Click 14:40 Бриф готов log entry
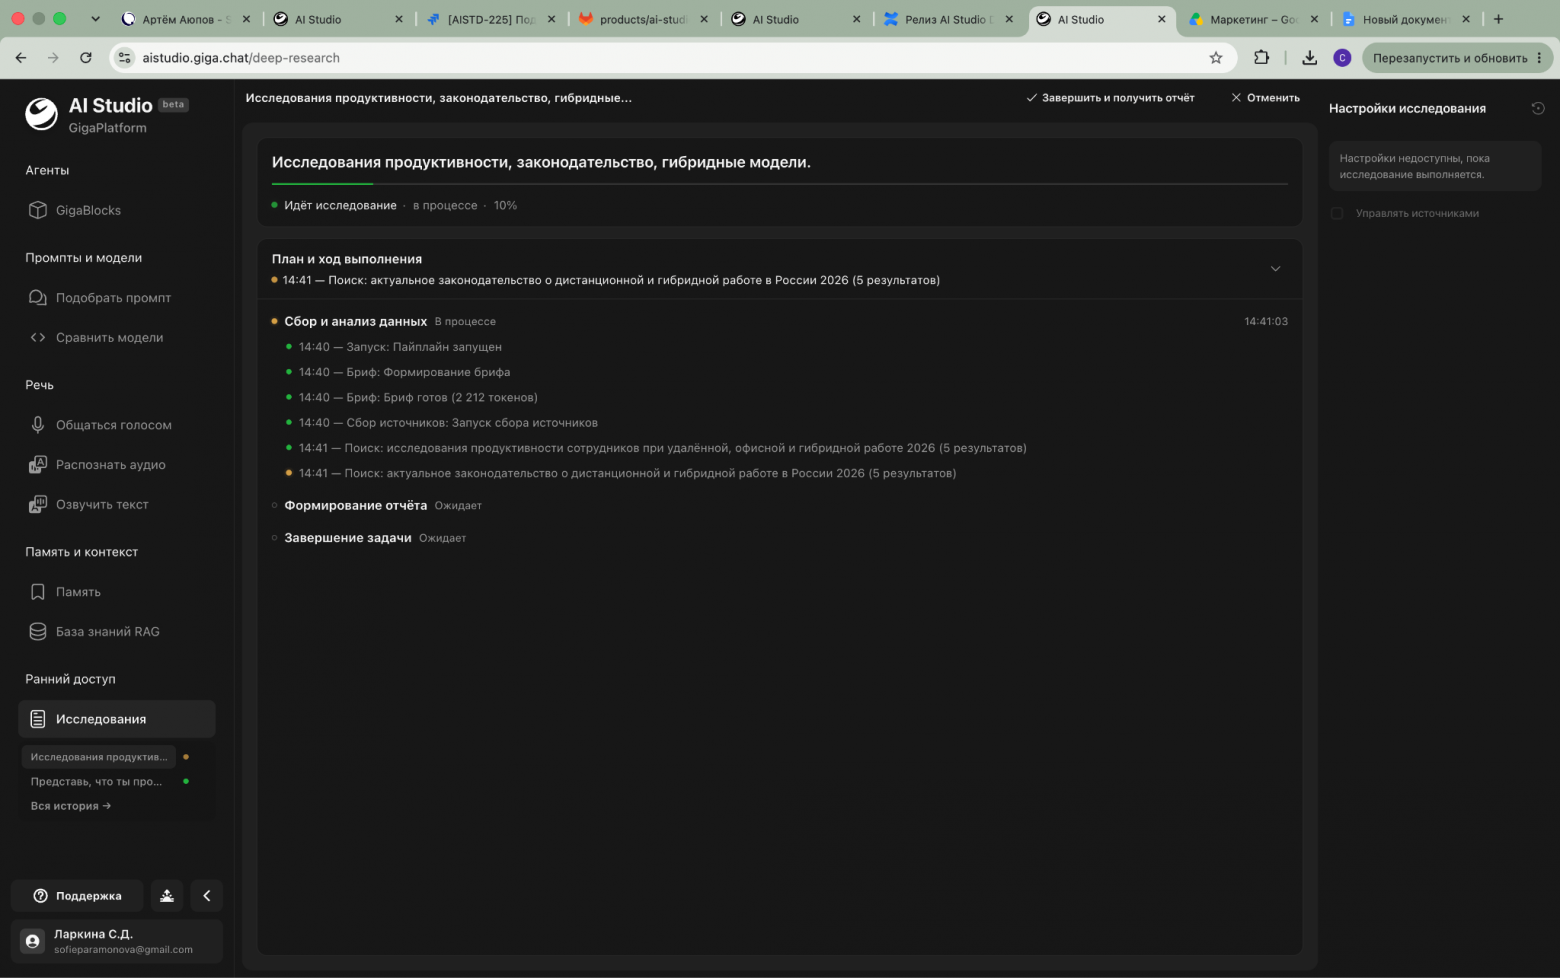Viewport: 1560px width, 978px height. pyautogui.click(x=418, y=398)
